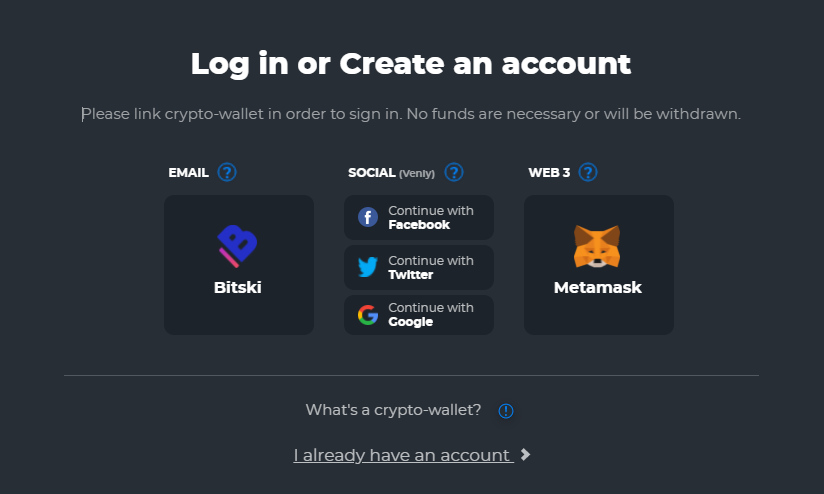Screen dimensions: 824x494
Task: Open the help icon beside WEB 3
Action: (x=588, y=172)
